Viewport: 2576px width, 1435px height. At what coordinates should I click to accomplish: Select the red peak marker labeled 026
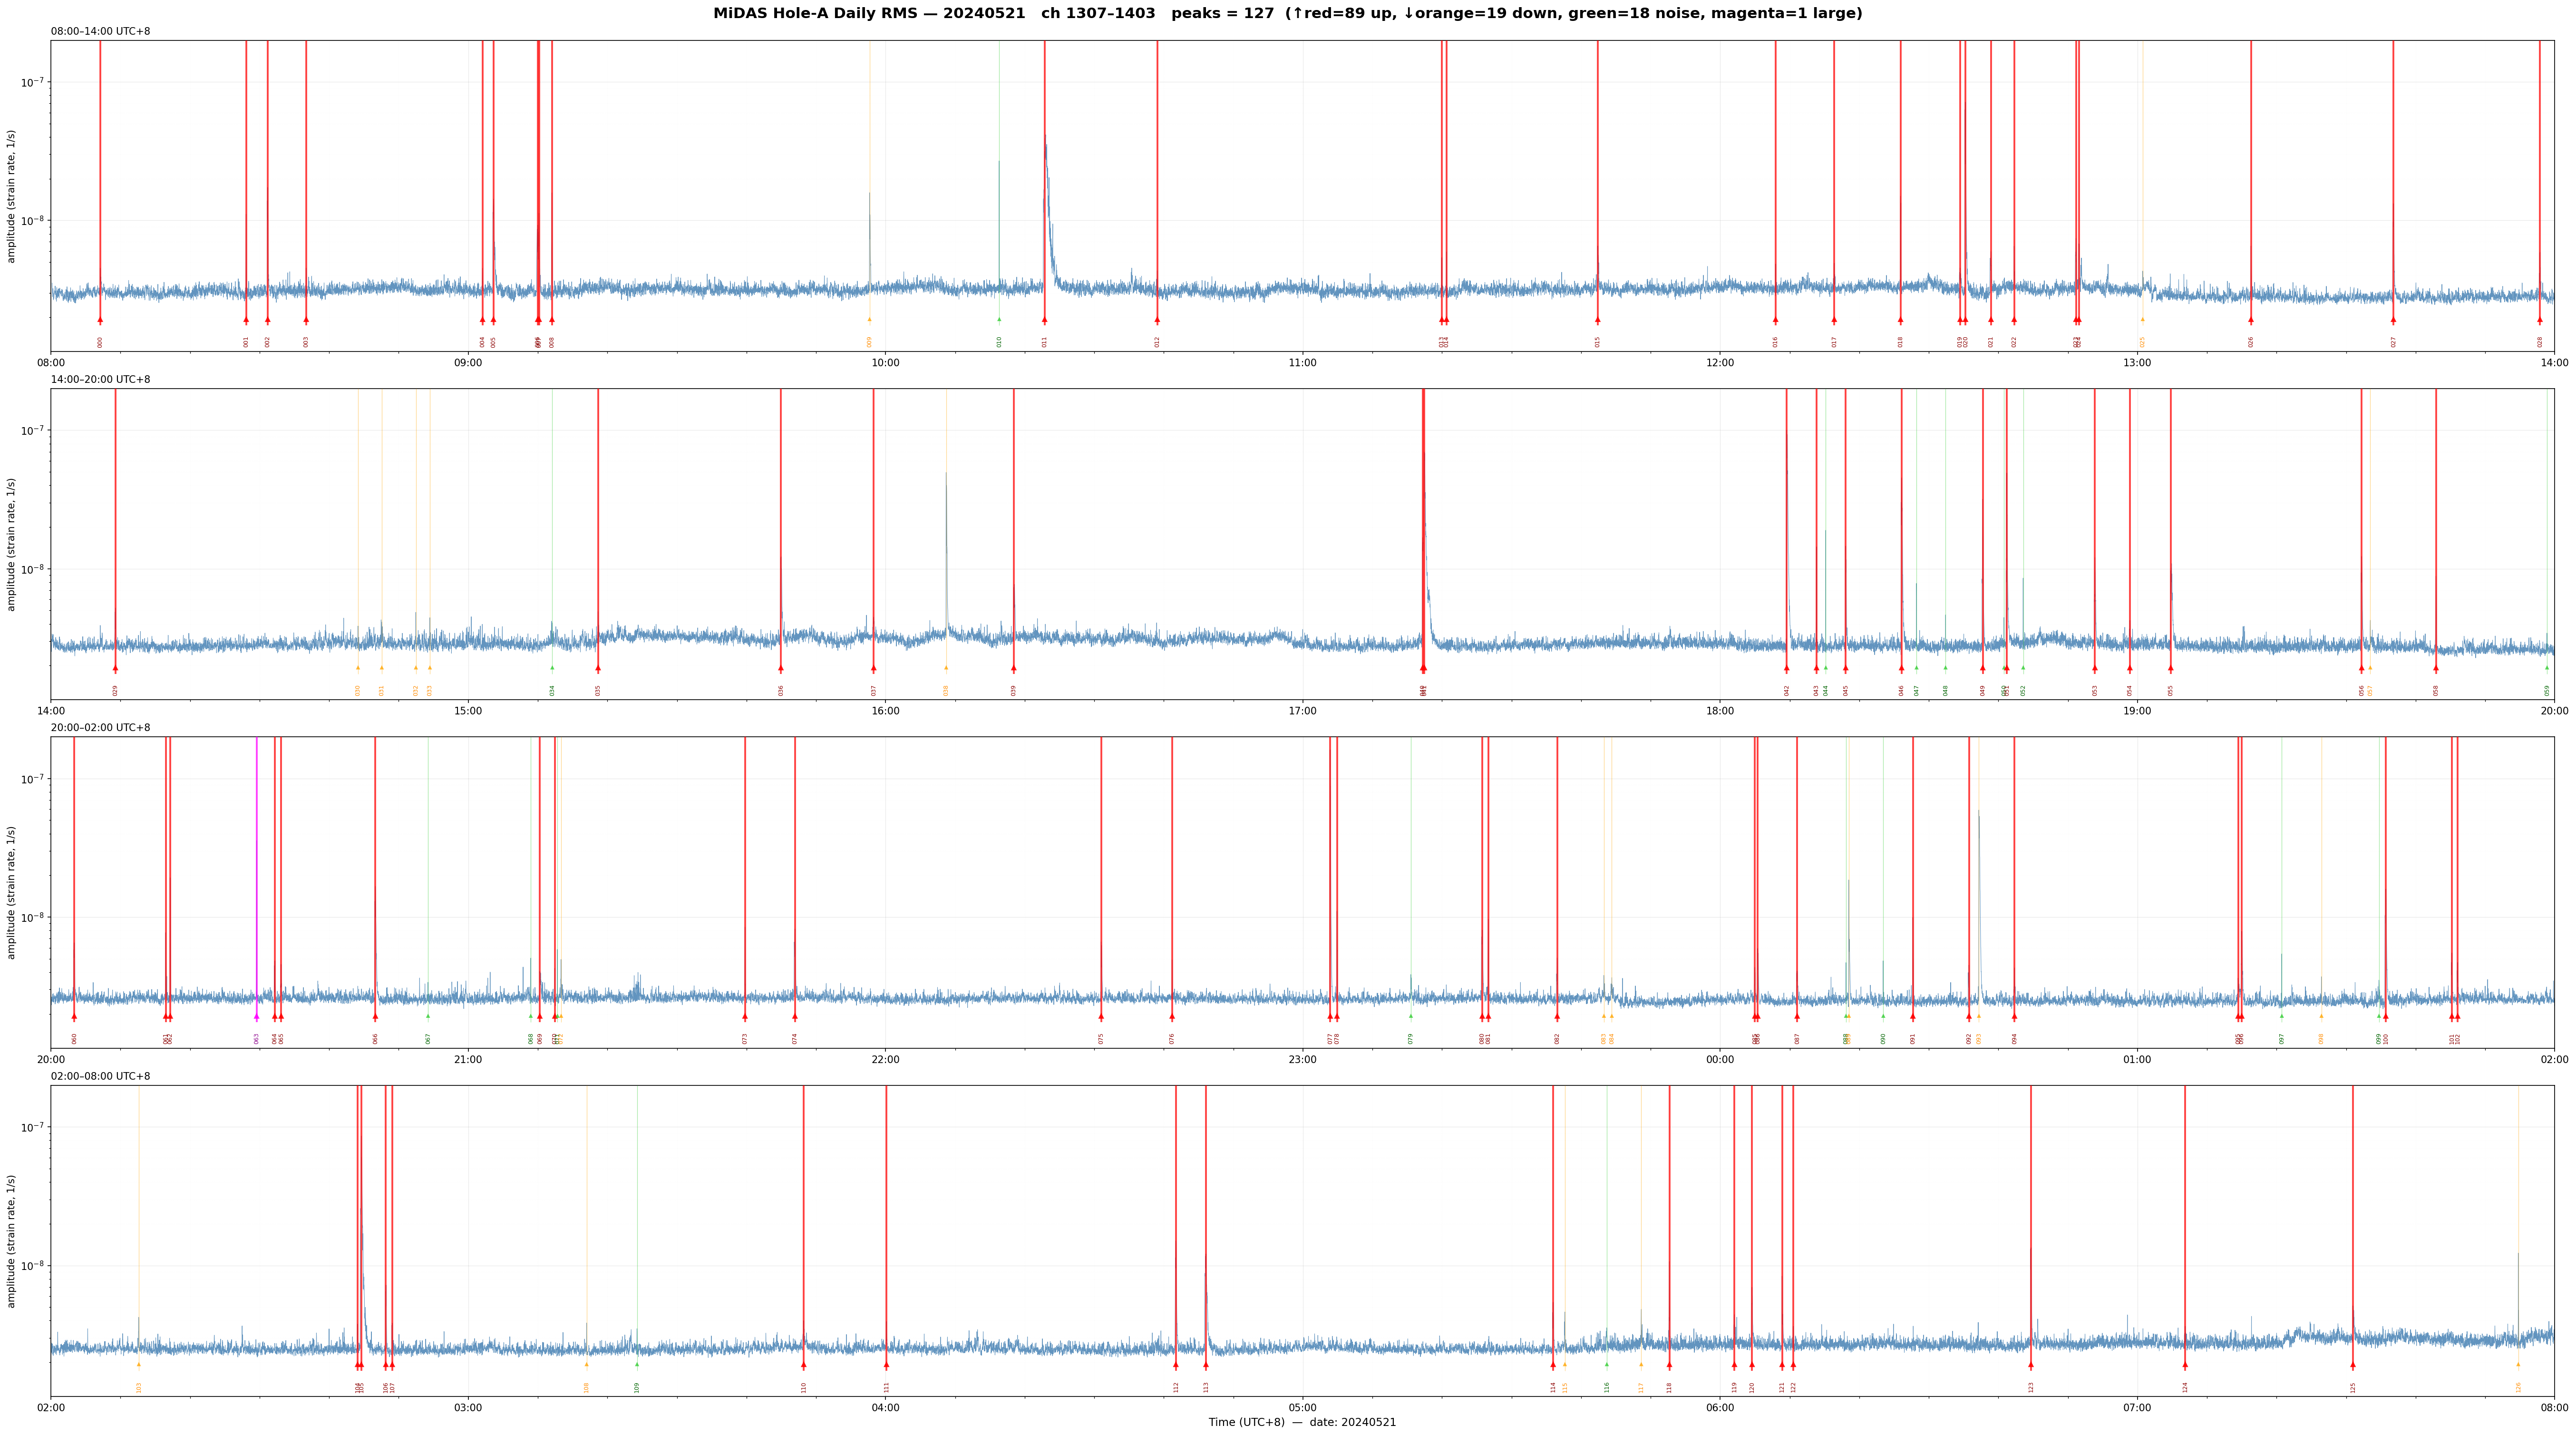(2251, 320)
